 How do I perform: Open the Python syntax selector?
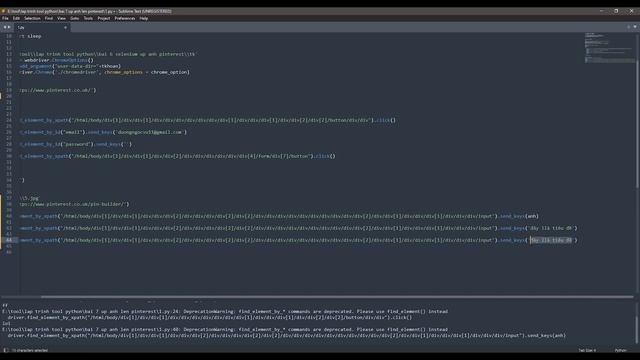(x=621, y=350)
